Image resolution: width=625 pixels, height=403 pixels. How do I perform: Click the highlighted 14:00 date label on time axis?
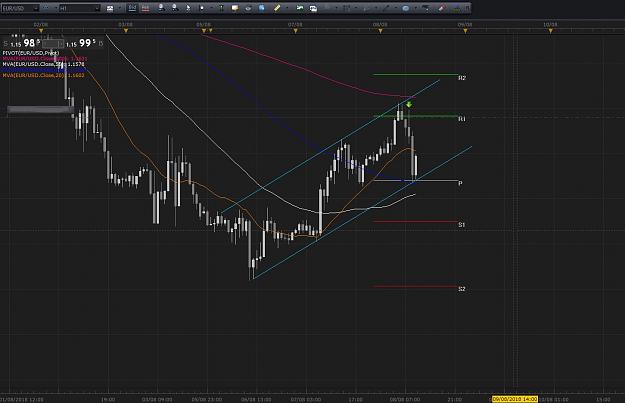click(x=515, y=399)
